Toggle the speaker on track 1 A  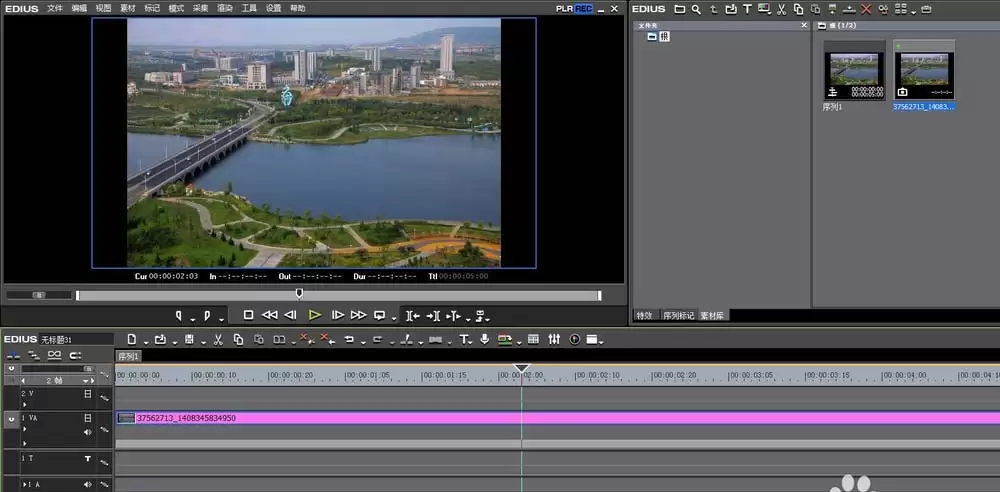(88, 484)
